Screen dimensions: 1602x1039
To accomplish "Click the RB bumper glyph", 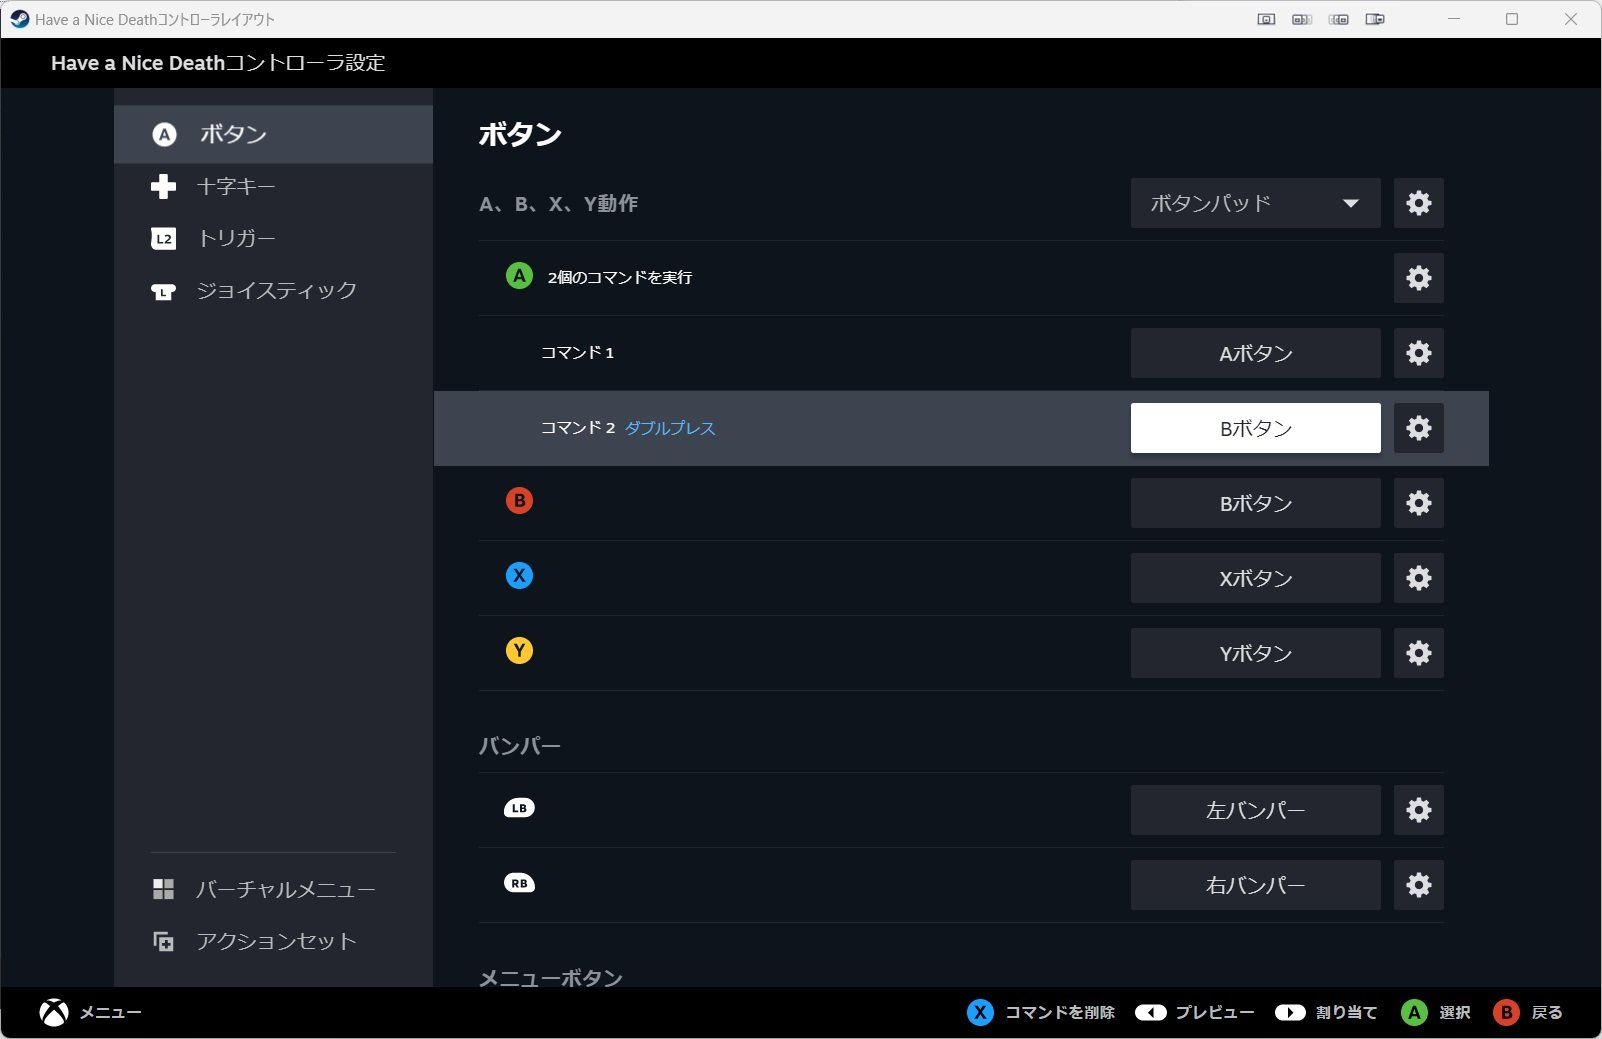I will pos(519,883).
